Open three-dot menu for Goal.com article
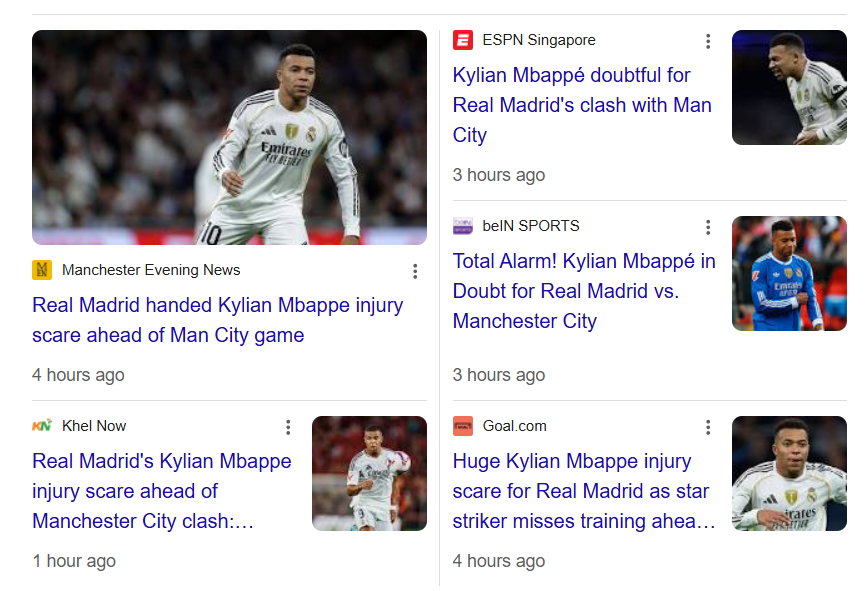Viewport: 867px width, 591px height. pyautogui.click(x=708, y=427)
